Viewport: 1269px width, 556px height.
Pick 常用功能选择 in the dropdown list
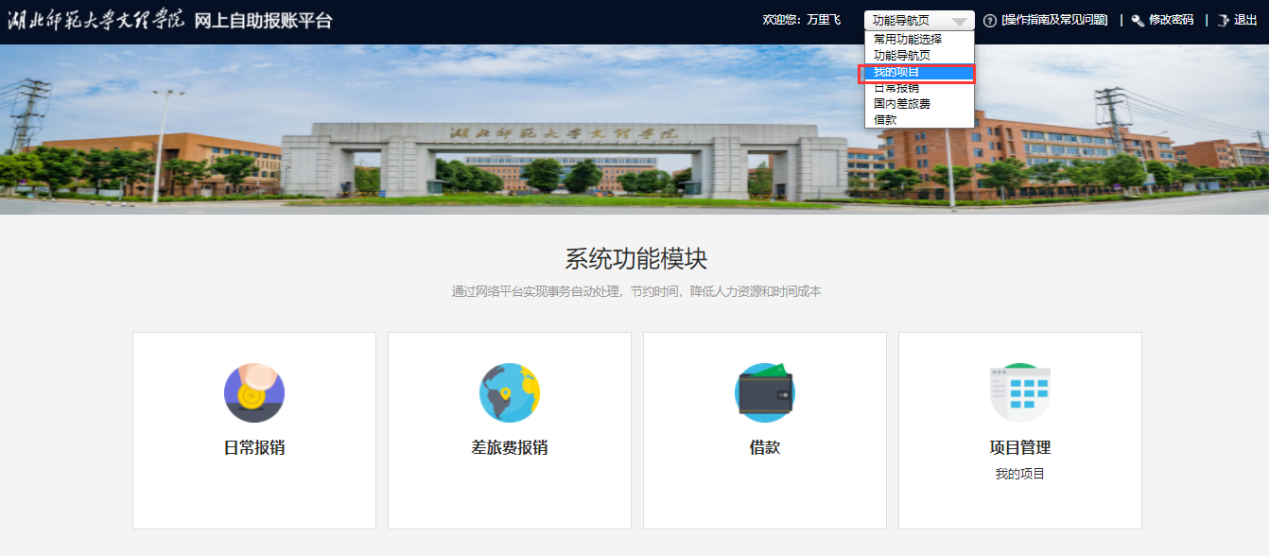pos(907,39)
